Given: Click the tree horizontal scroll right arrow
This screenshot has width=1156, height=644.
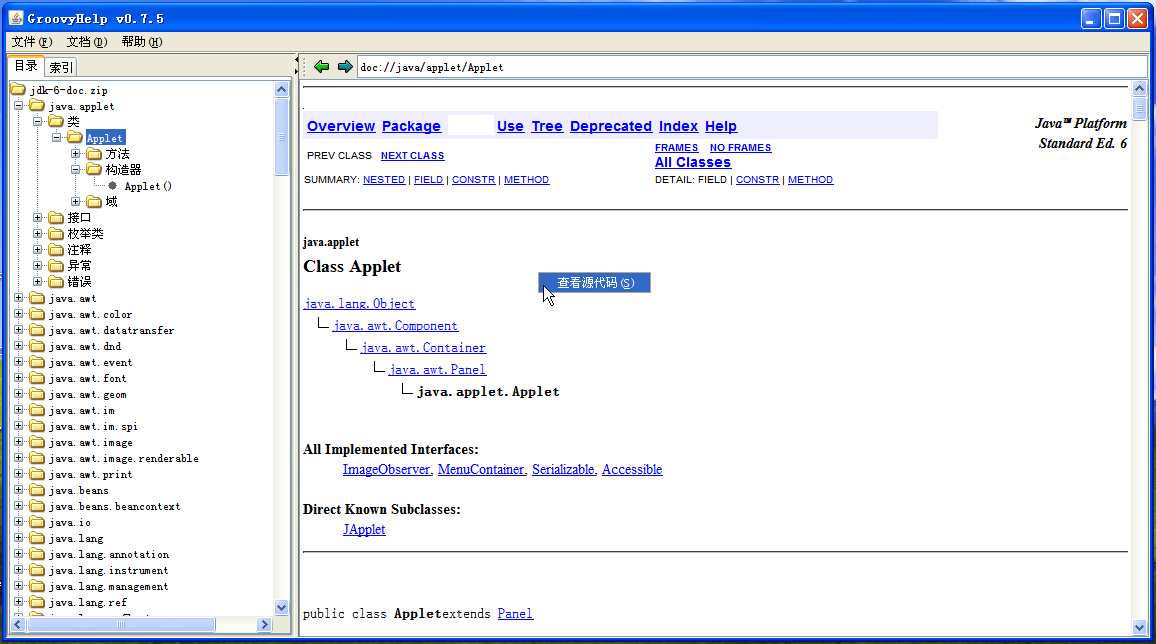Looking at the screenshot, I should click(x=265, y=625).
